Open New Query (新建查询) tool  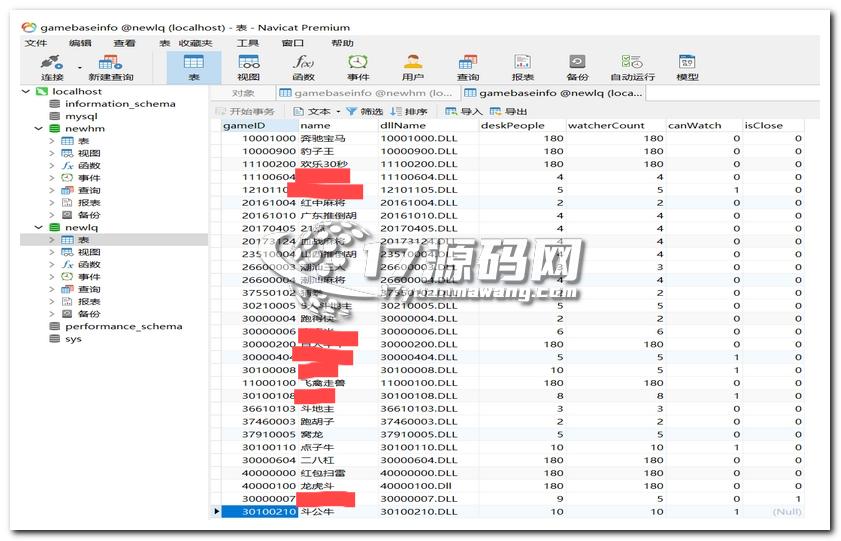click(x=110, y=67)
